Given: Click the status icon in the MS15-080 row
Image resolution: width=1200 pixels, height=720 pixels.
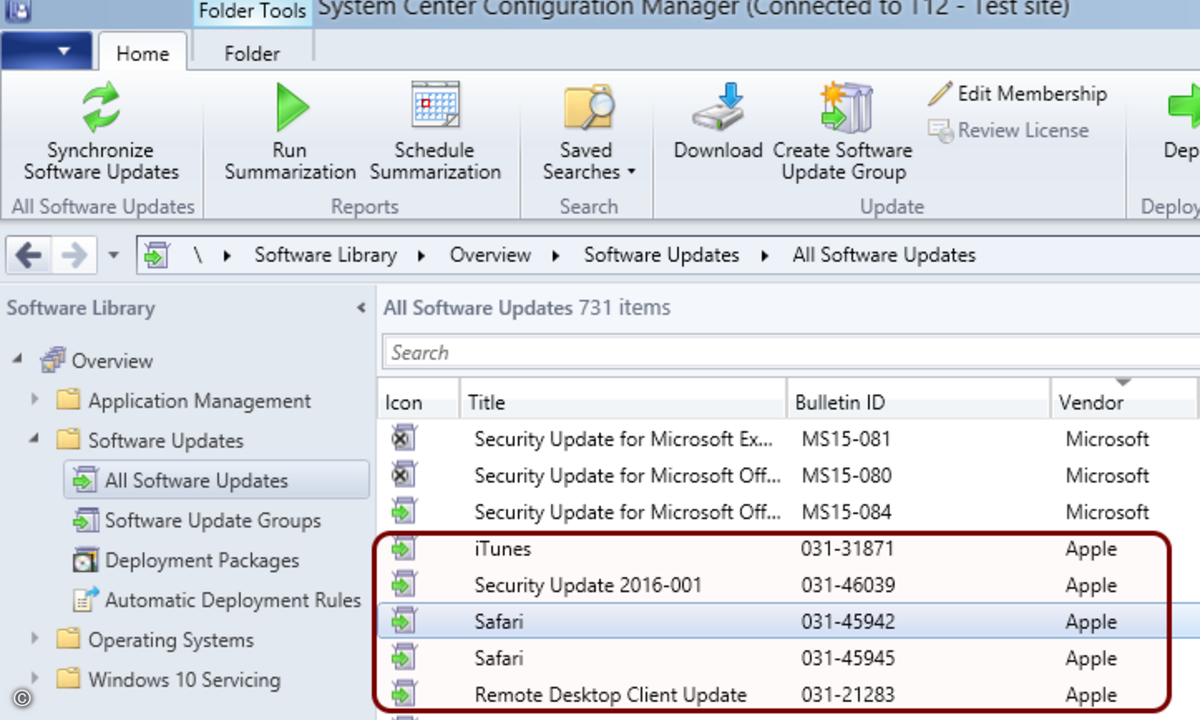Looking at the screenshot, I should click(403, 475).
